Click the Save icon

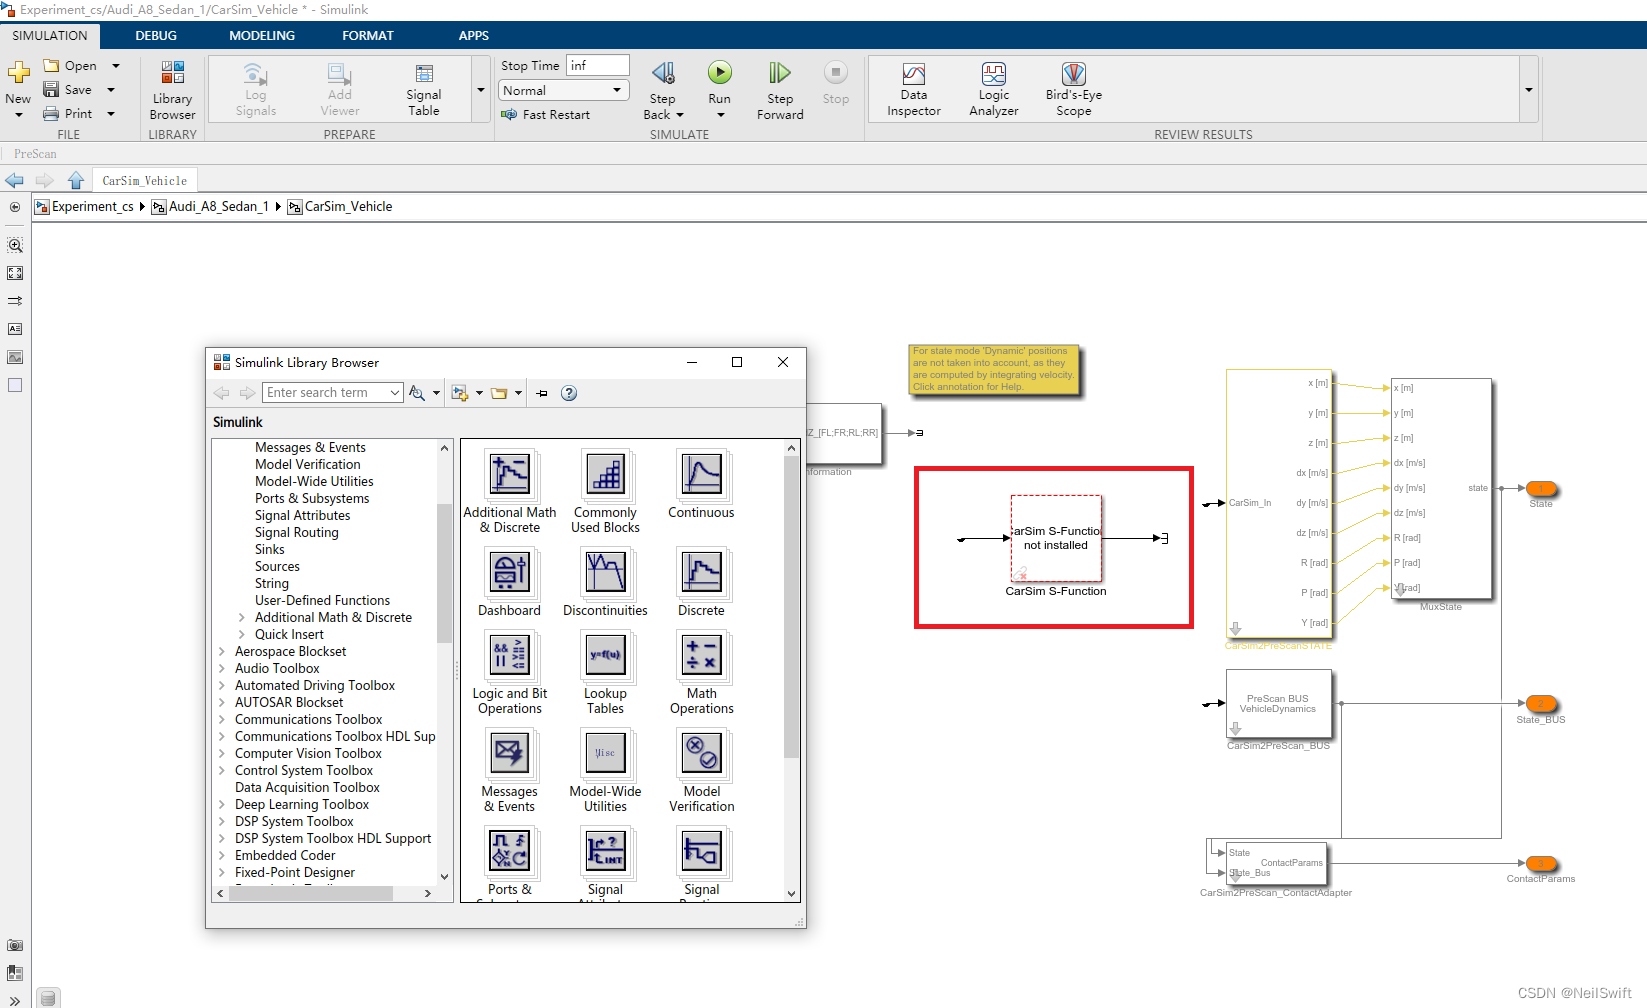pyautogui.click(x=51, y=90)
